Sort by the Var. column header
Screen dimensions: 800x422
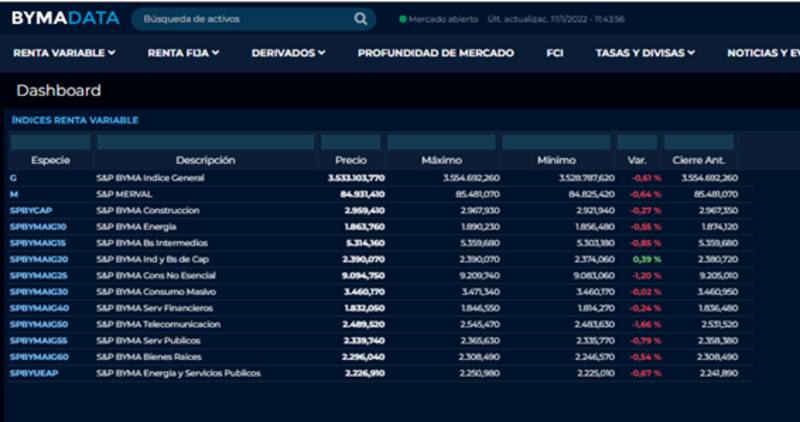(x=636, y=160)
